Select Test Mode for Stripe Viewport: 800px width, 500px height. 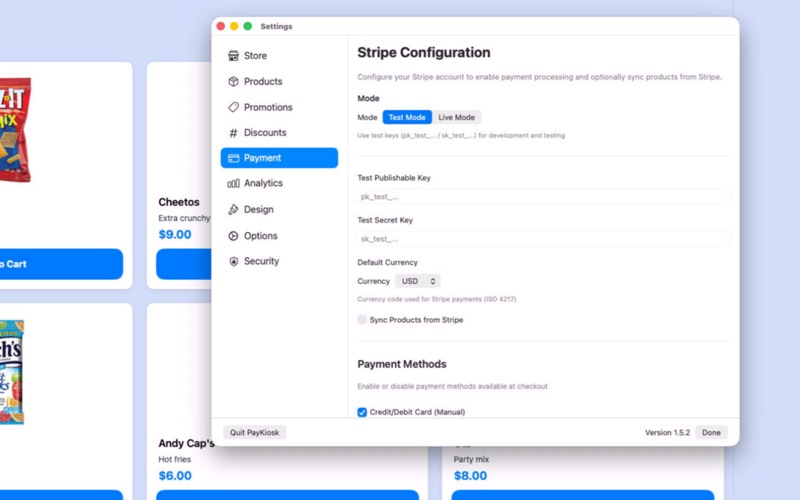(407, 117)
